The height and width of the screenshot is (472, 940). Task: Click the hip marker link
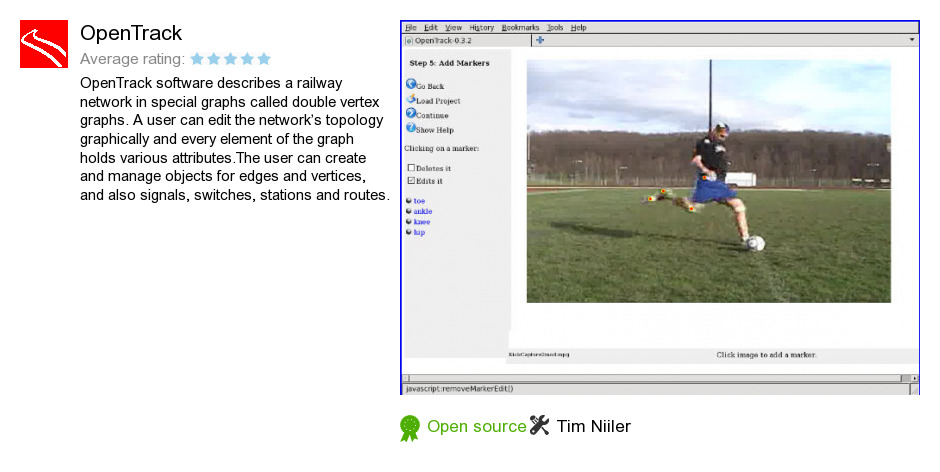click(419, 232)
